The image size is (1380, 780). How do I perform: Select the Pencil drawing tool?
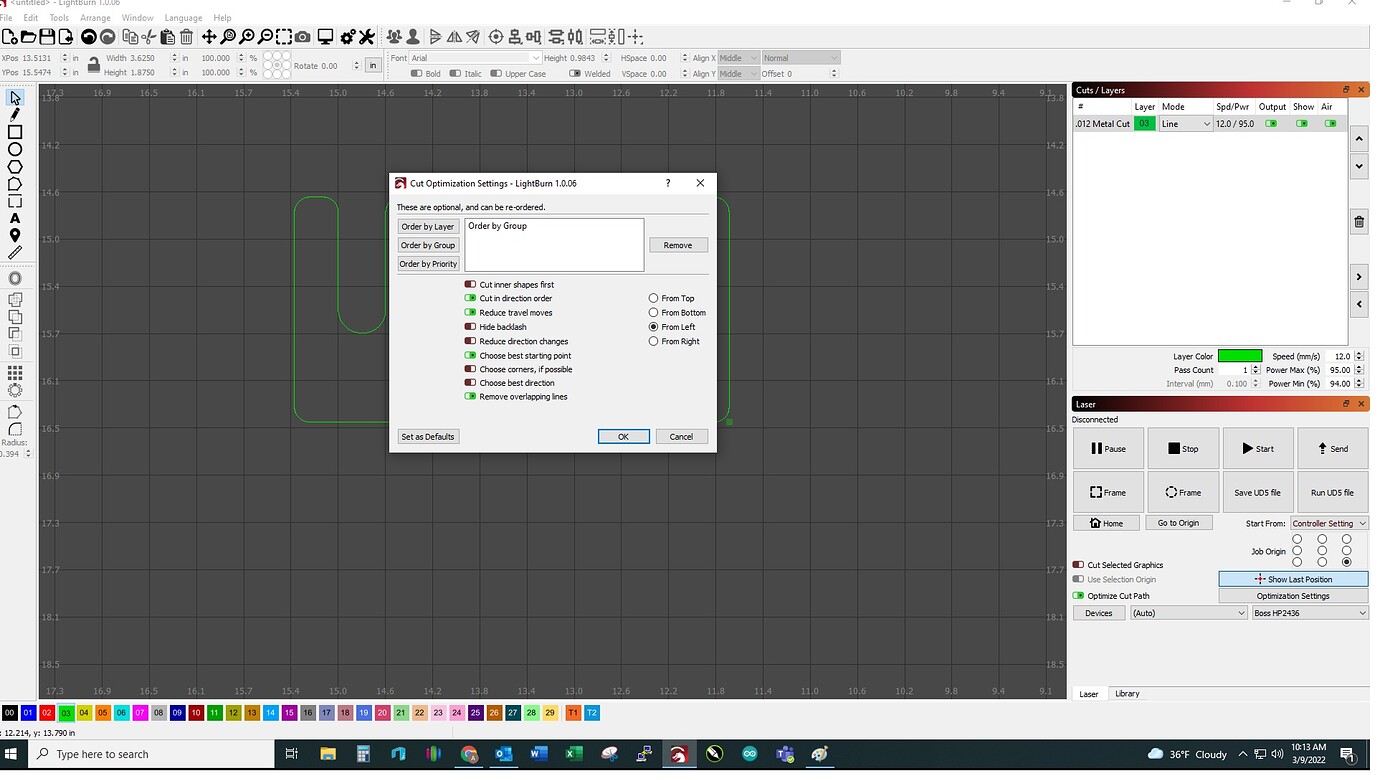click(14, 114)
